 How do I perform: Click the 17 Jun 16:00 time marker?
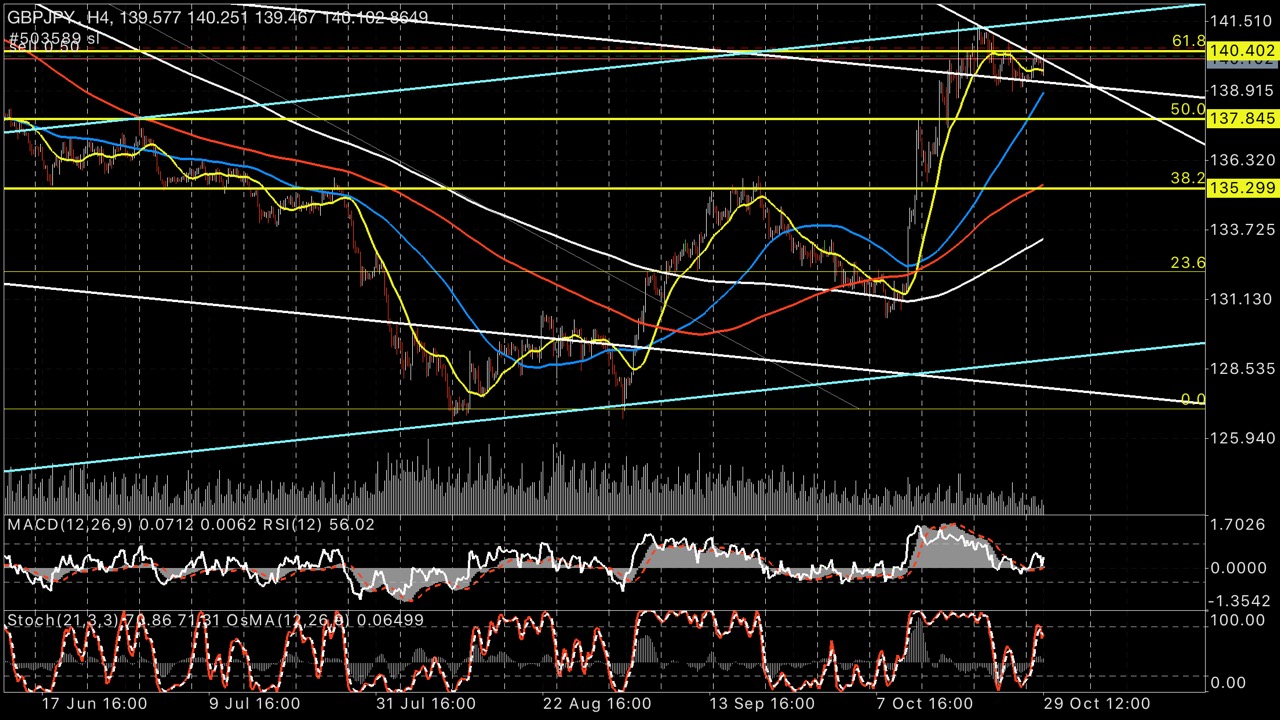click(94, 703)
